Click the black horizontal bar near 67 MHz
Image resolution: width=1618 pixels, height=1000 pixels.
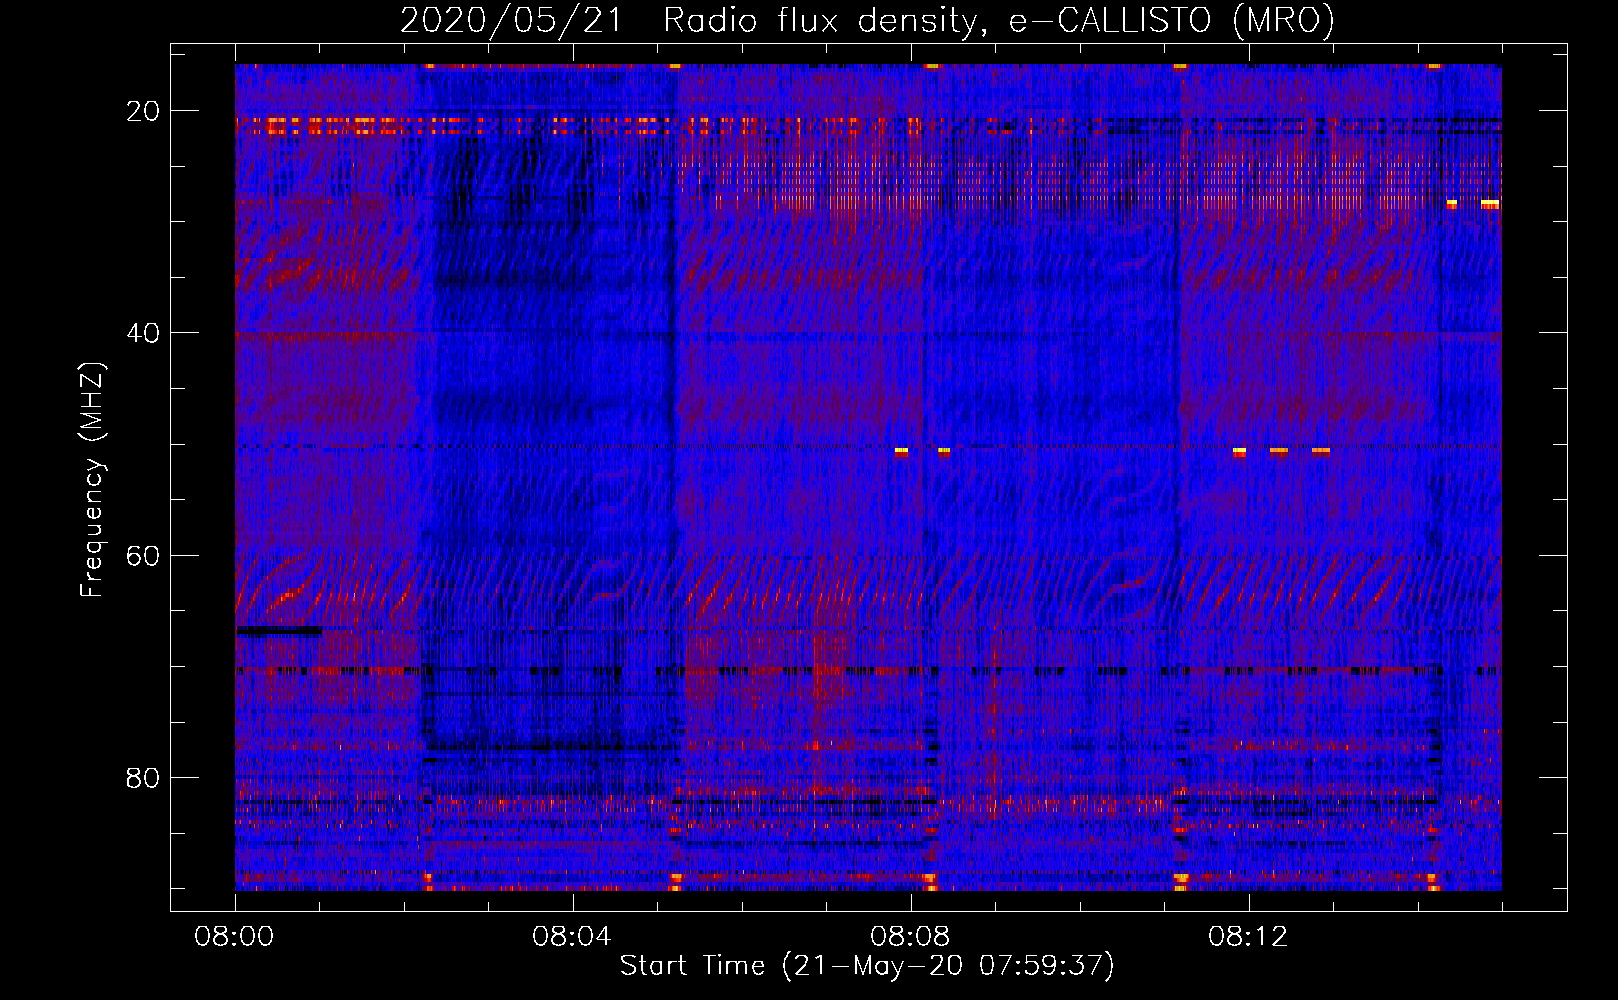[279, 631]
